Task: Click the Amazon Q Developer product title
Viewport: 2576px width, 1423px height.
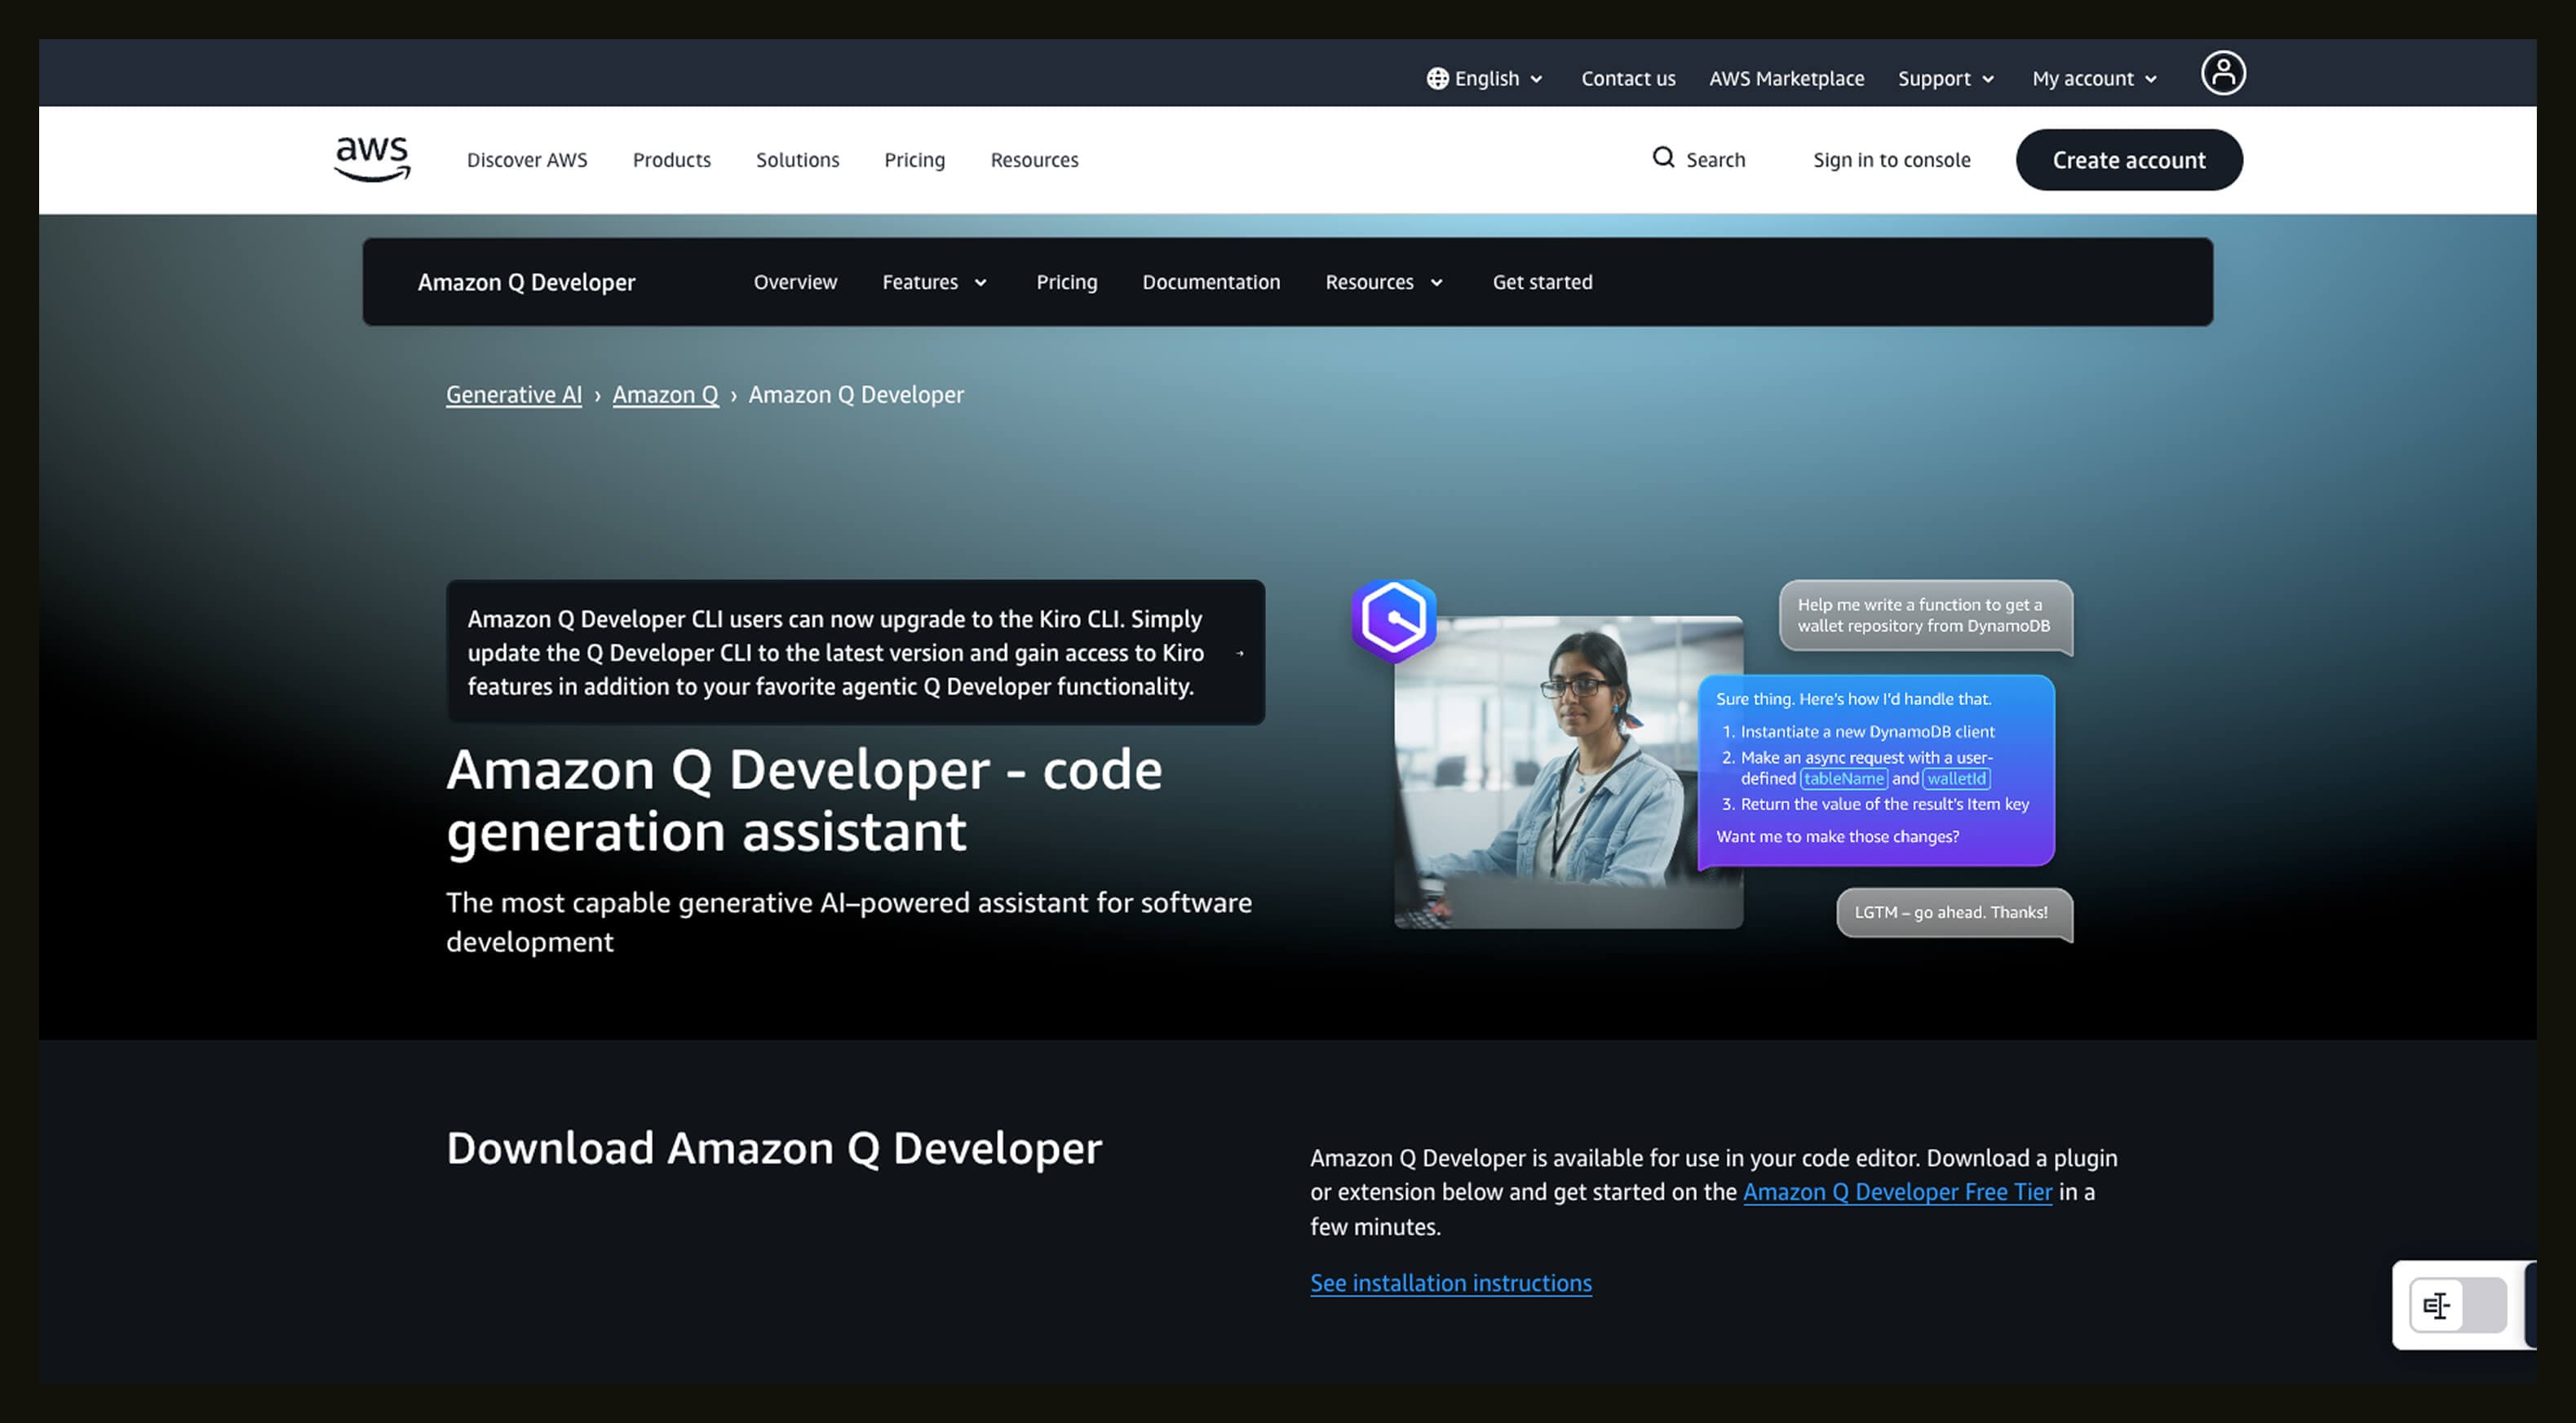Action: [526, 282]
